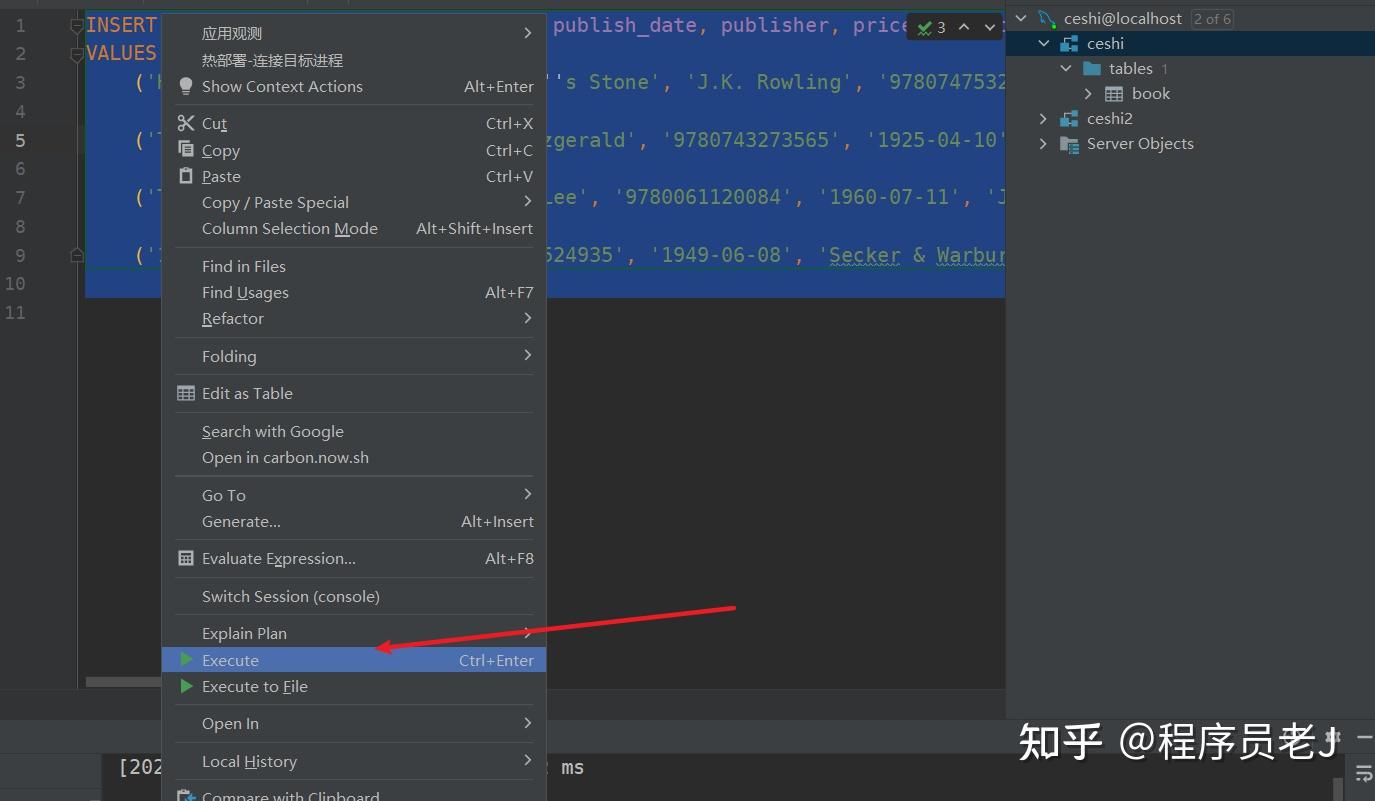1375x801 pixels.
Task: Expand the book table node
Action: click(1088, 93)
